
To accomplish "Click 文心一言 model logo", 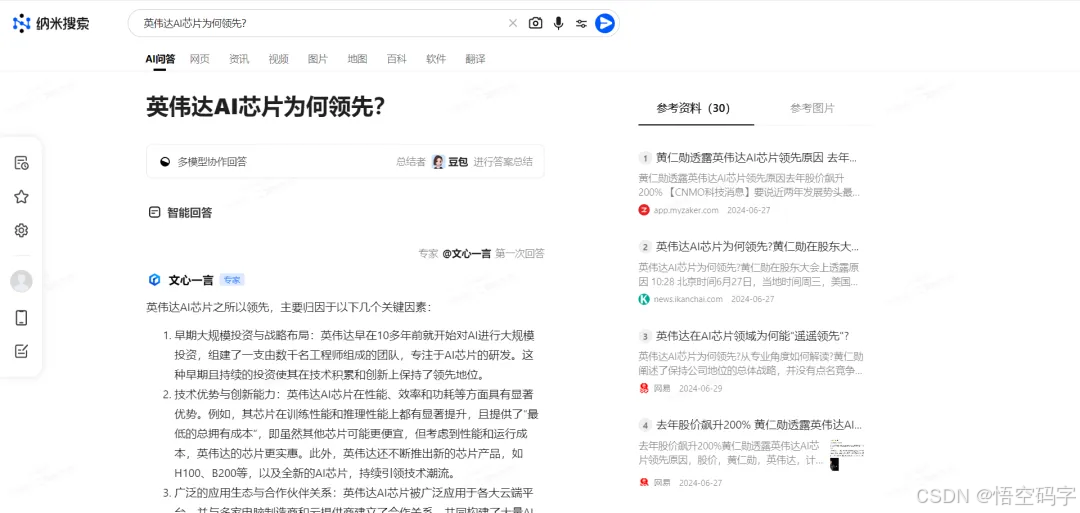I will tap(154, 280).
